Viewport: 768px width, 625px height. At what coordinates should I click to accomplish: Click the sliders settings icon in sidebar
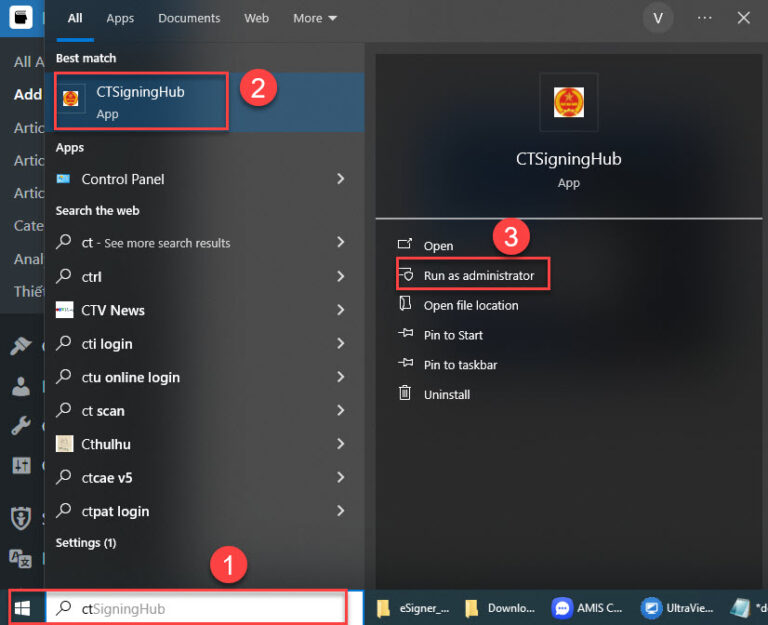click(x=21, y=465)
